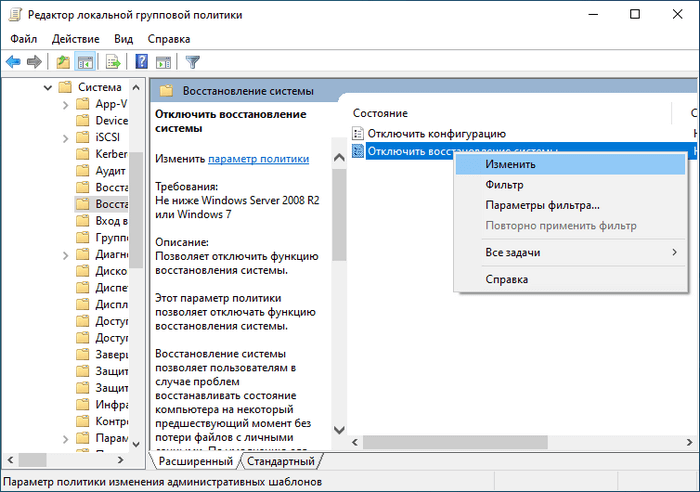The image size is (700, 492).
Task: Switch to the Стандартный tab
Action: click(281, 461)
